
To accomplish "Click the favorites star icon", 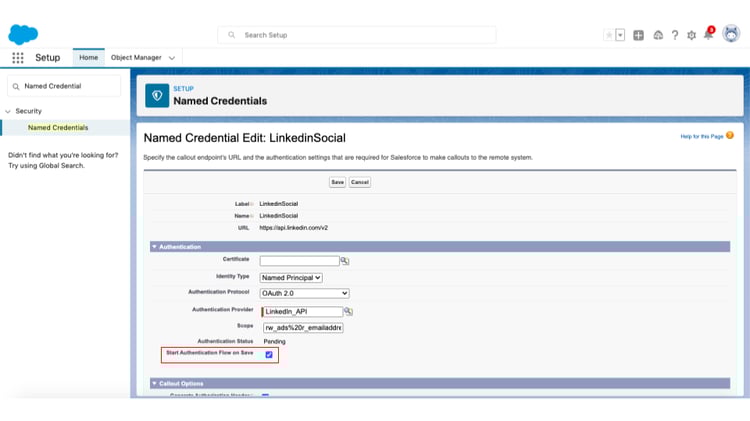I will tap(609, 35).
